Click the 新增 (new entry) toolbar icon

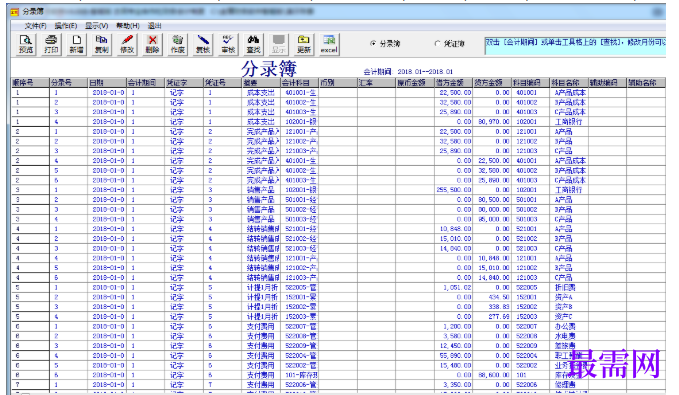pos(77,44)
